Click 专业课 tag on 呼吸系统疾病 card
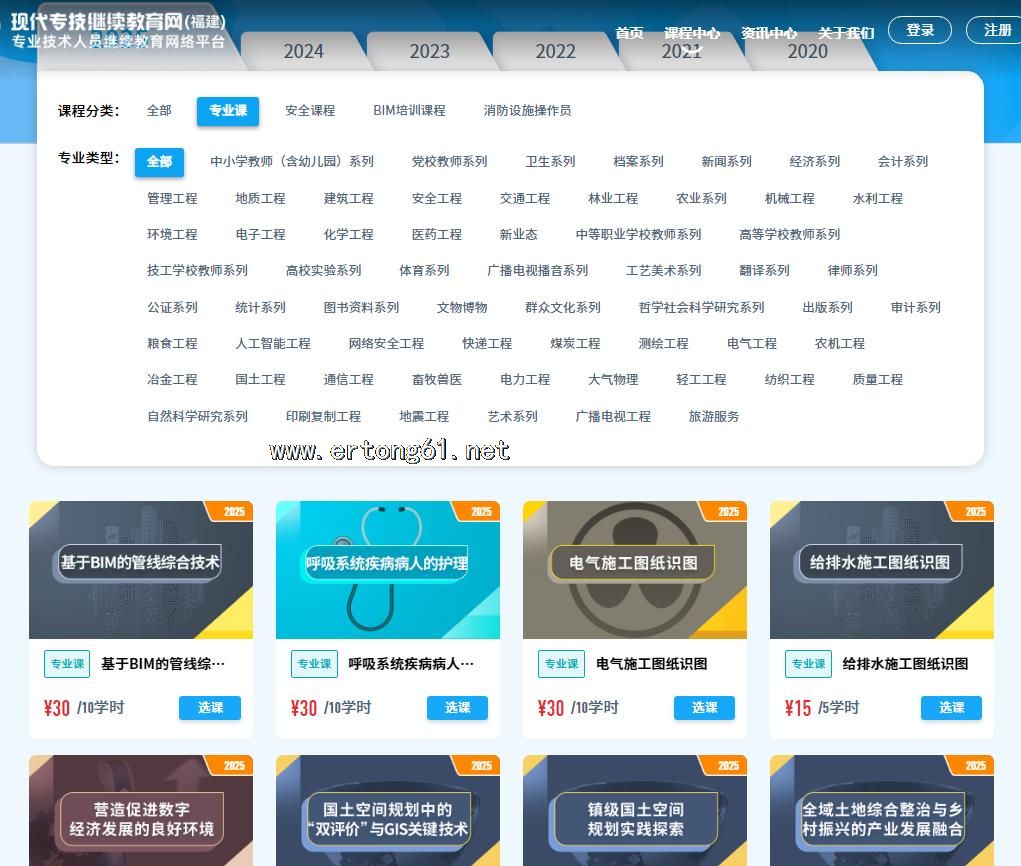Viewport: 1021px width, 866px height. pos(314,664)
